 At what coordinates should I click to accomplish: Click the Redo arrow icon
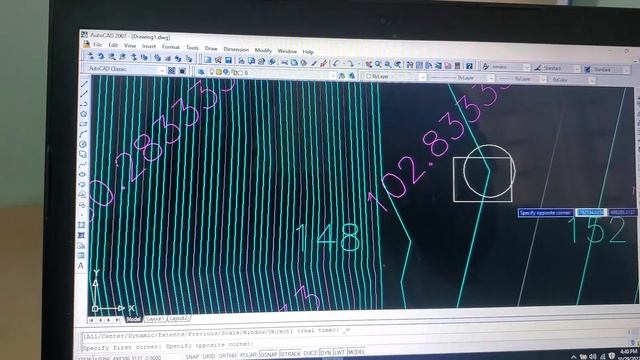[x=350, y=64]
